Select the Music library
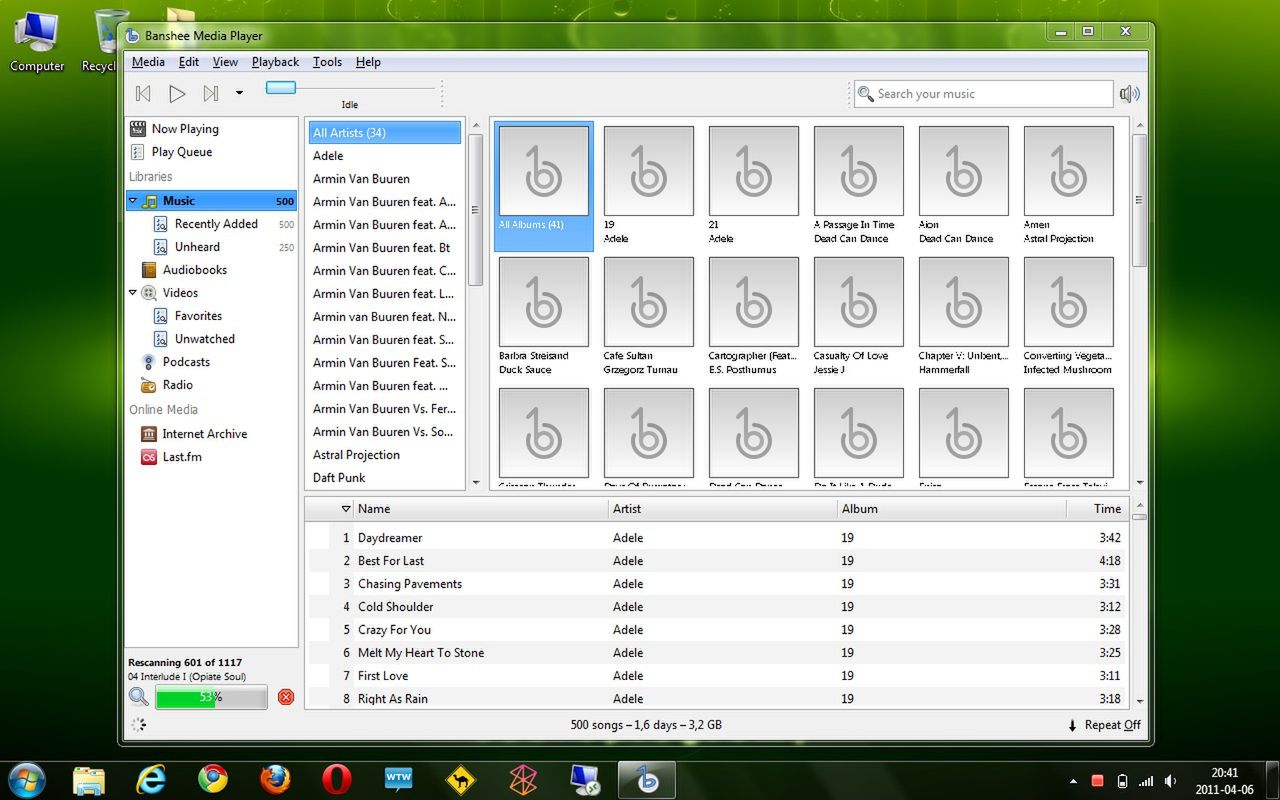 pyautogui.click(x=211, y=201)
